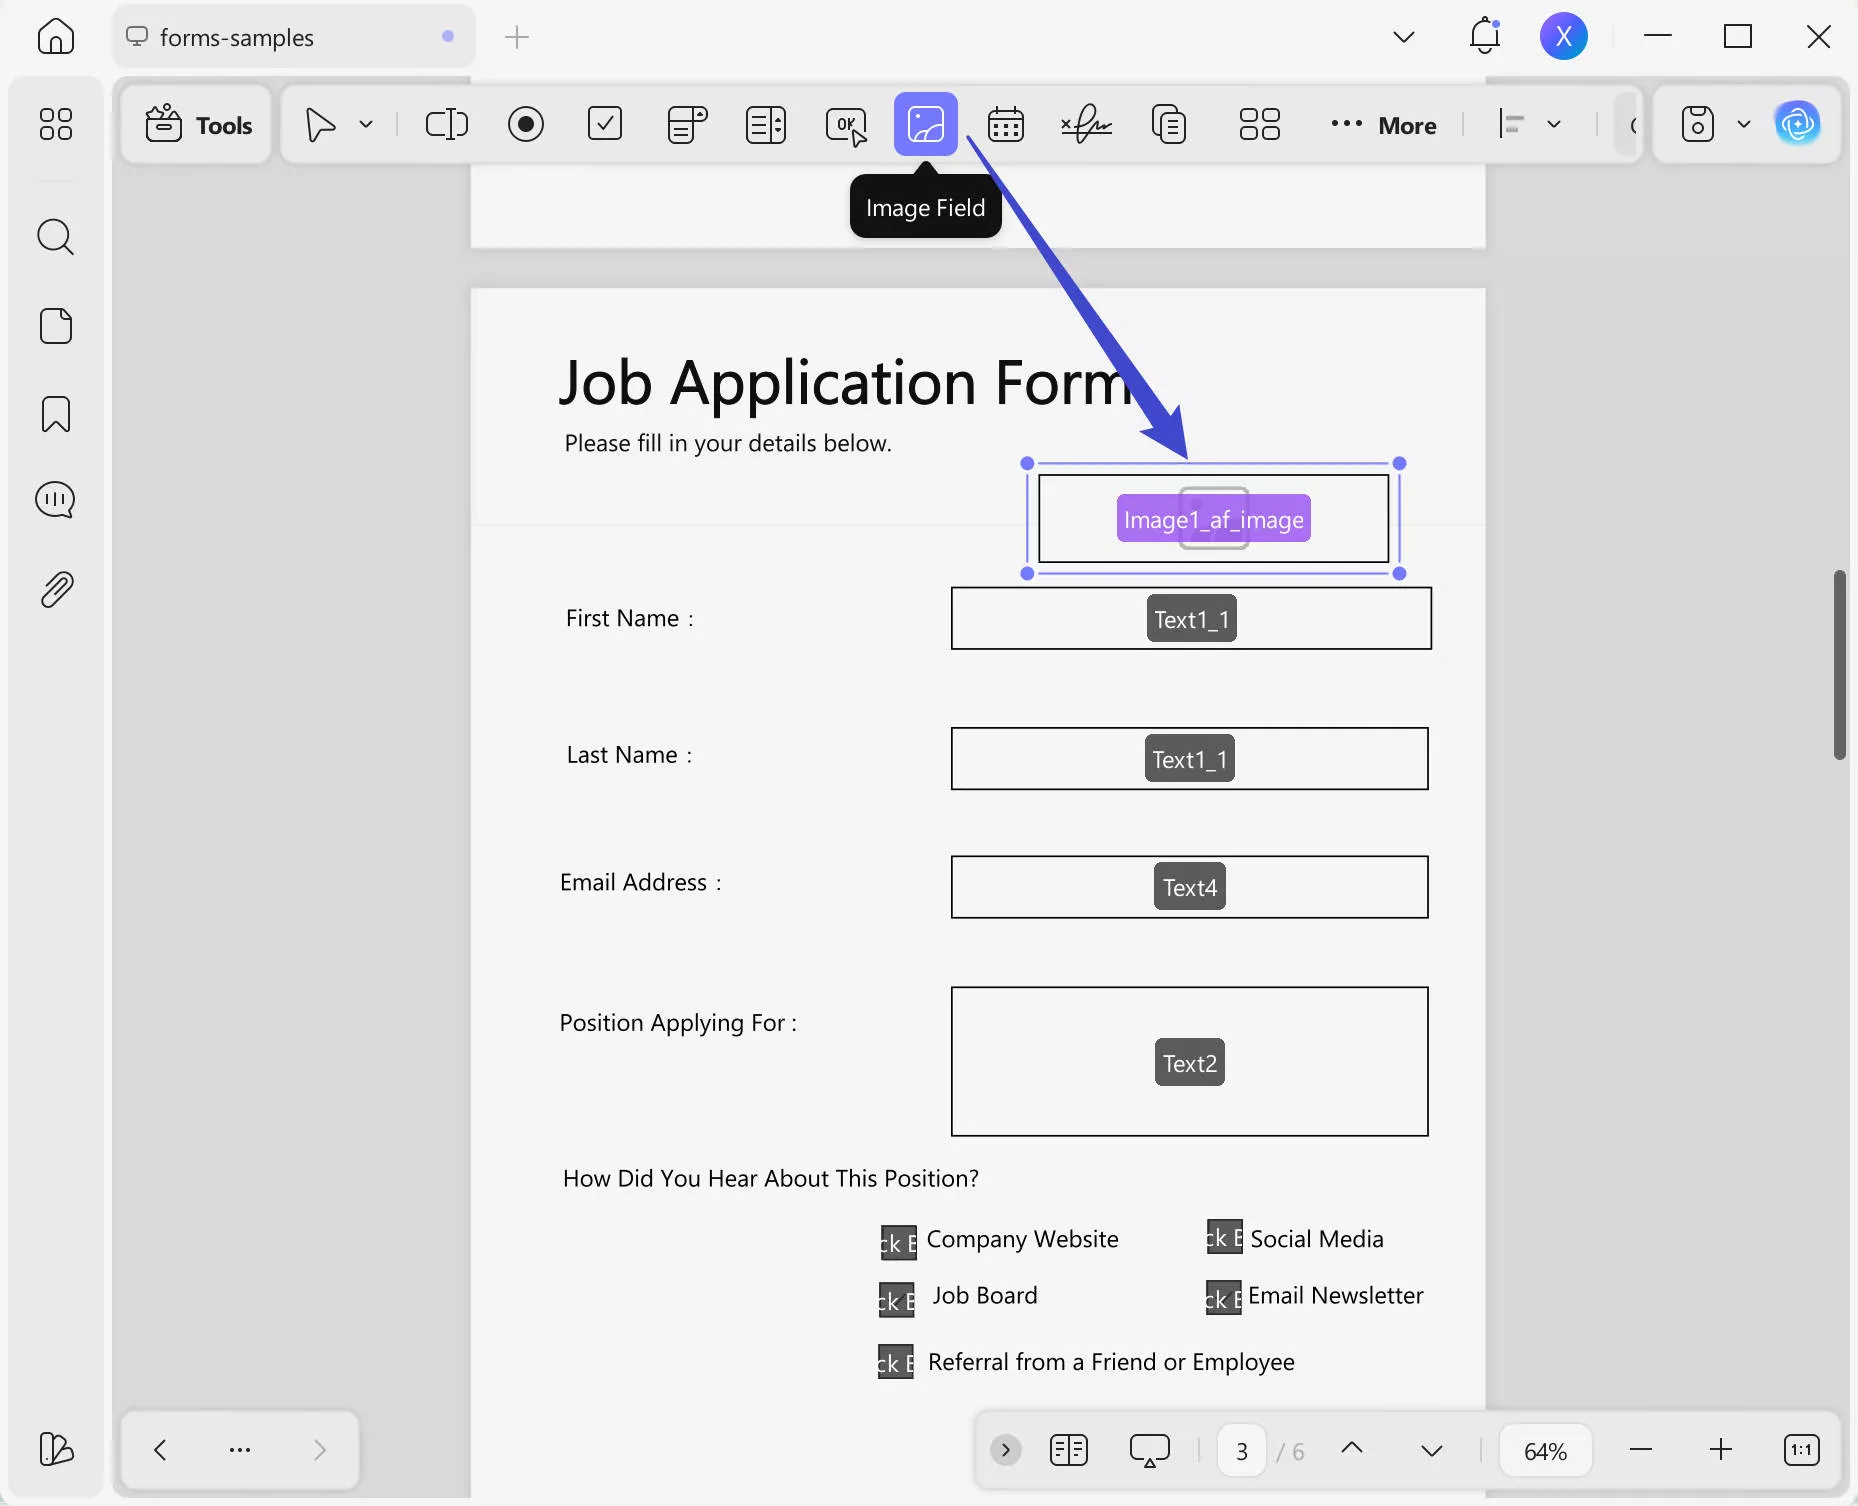Expand the selection tool dropdown arrow

pos(365,124)
